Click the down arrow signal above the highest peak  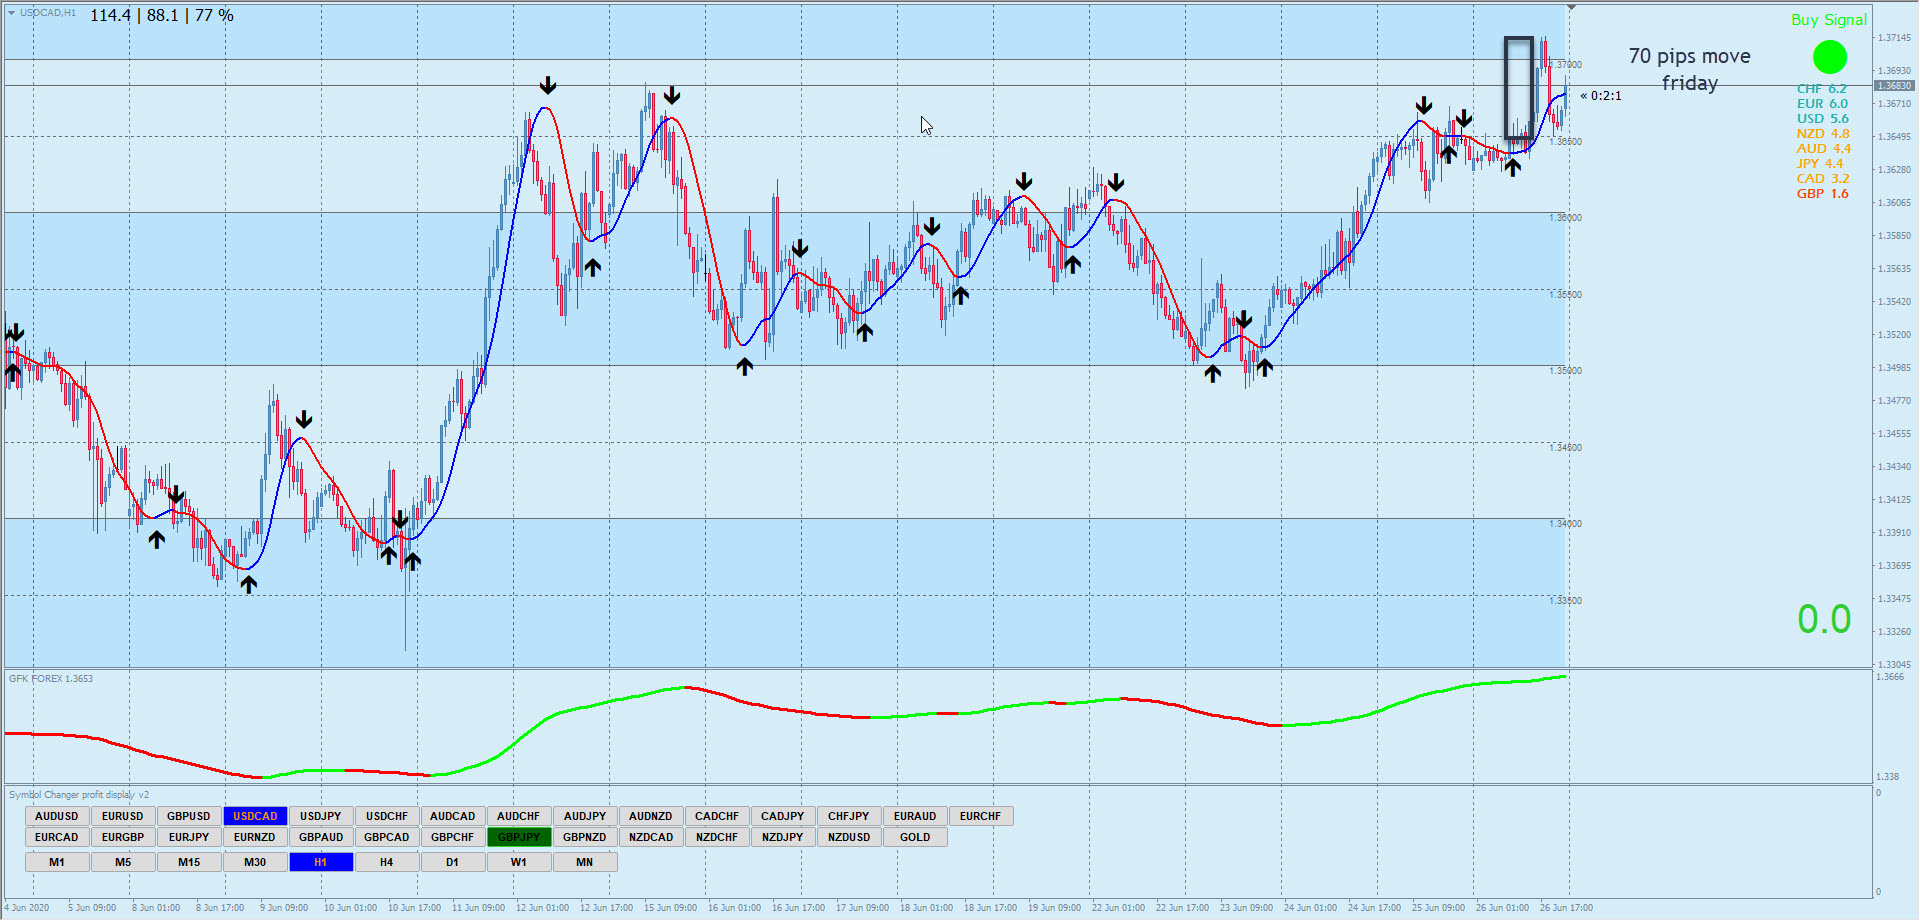tap(548, 85)
